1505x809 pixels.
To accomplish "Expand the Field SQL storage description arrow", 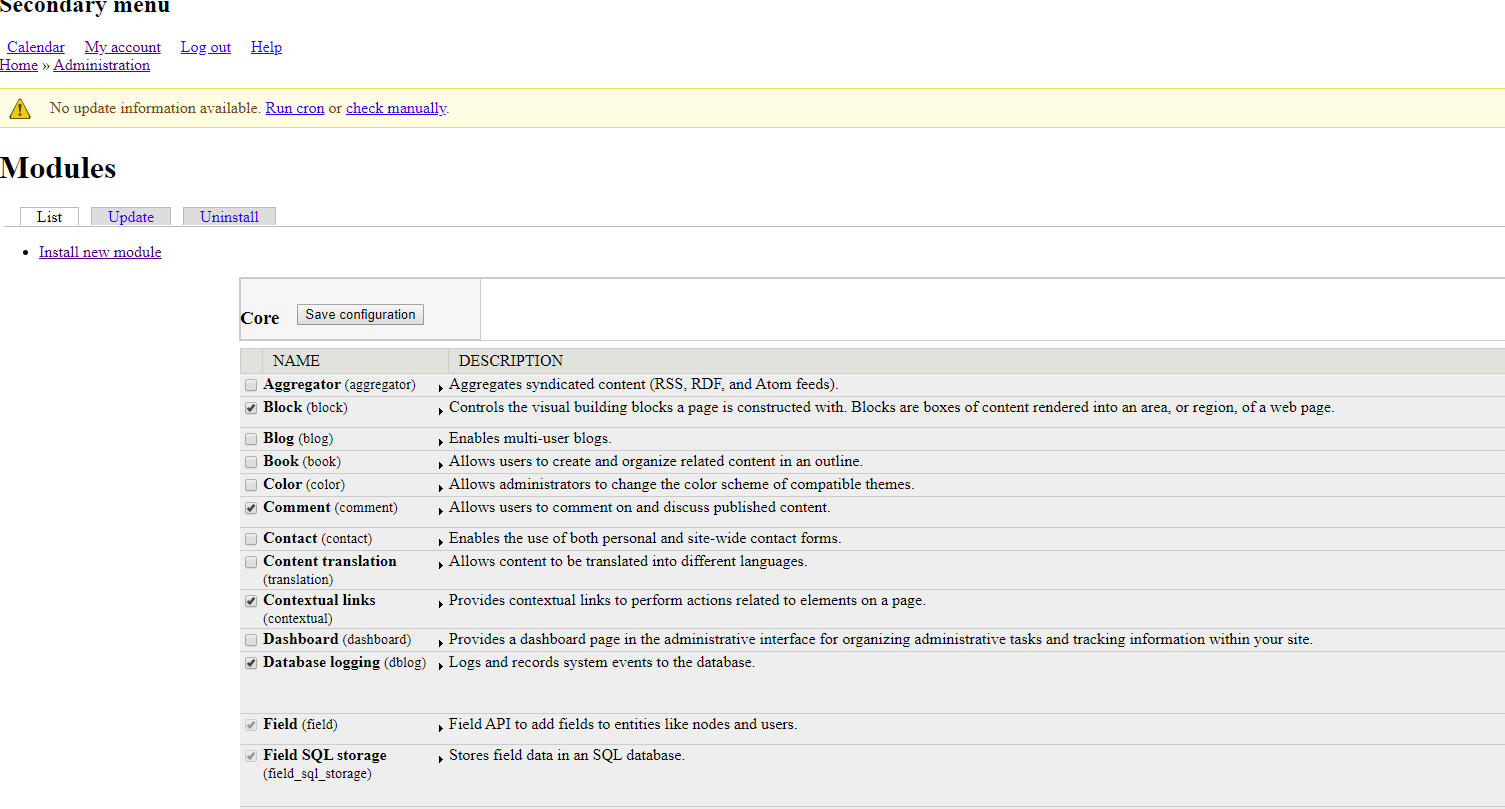I will pos(441,759).
